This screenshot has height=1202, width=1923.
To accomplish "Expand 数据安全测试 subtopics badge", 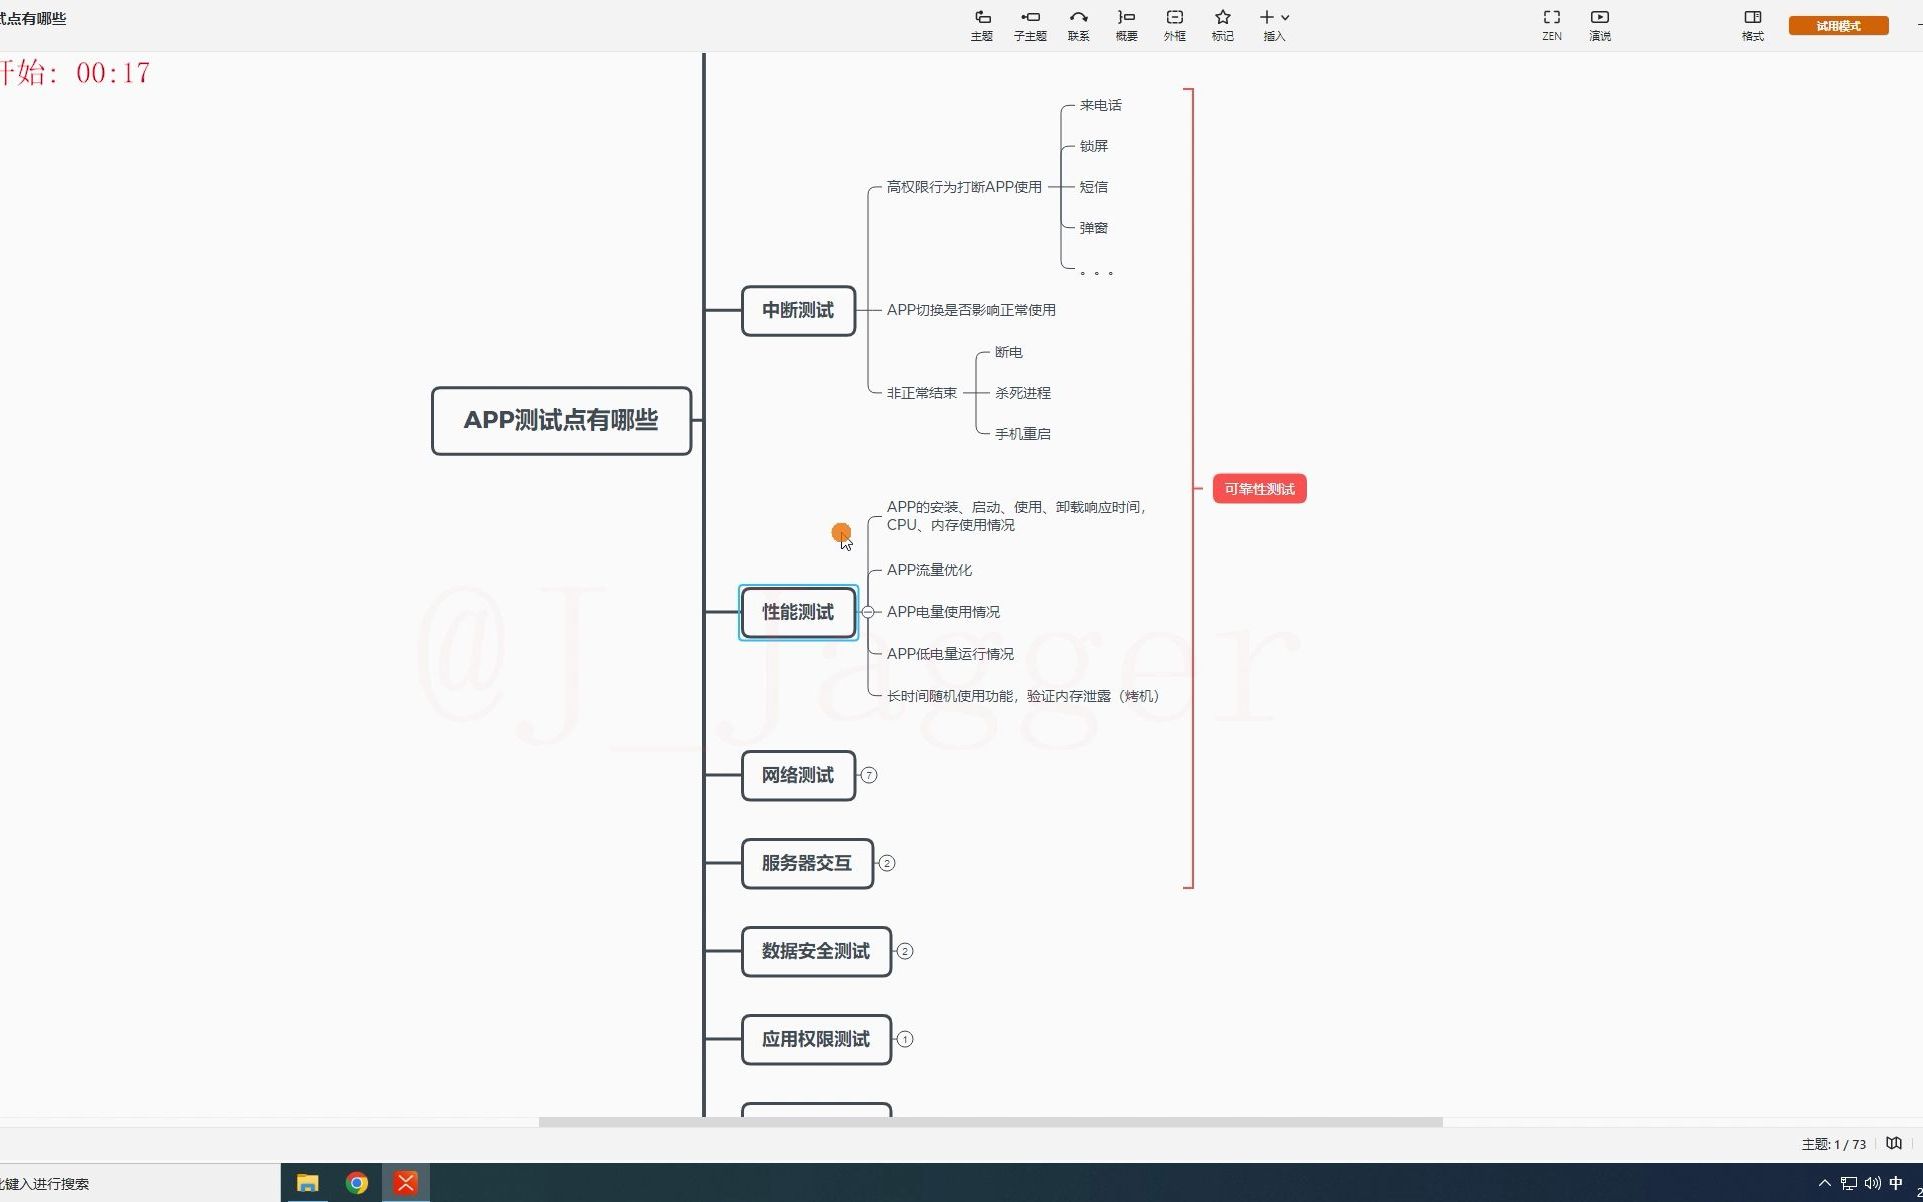I will [x=905, y=951].
